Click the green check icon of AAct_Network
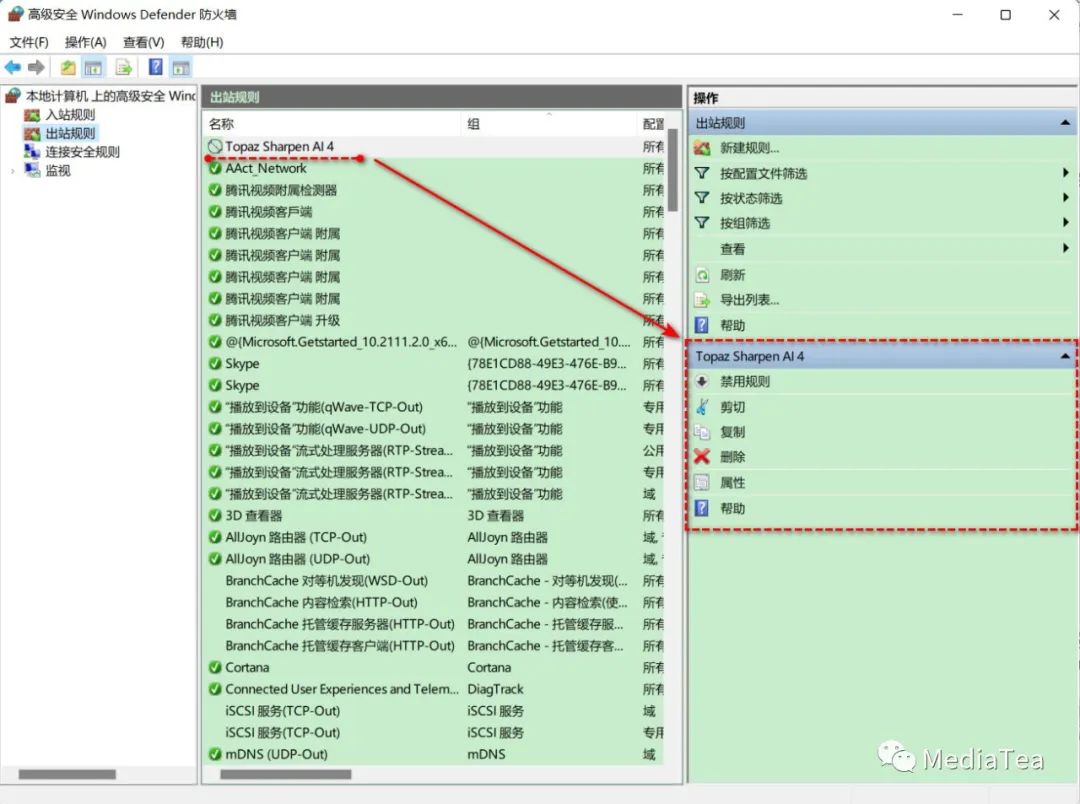This screenshot has height=804, width=1080. tap(215, 168)
